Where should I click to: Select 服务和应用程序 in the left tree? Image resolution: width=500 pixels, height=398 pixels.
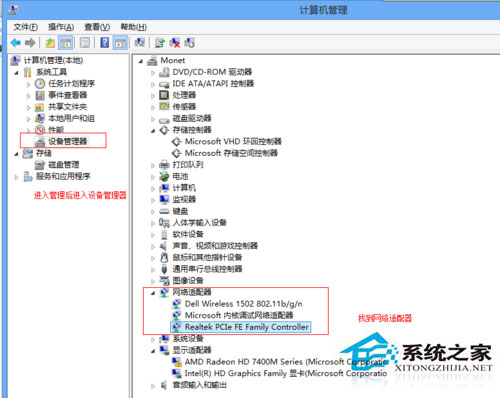coord(63,176)
